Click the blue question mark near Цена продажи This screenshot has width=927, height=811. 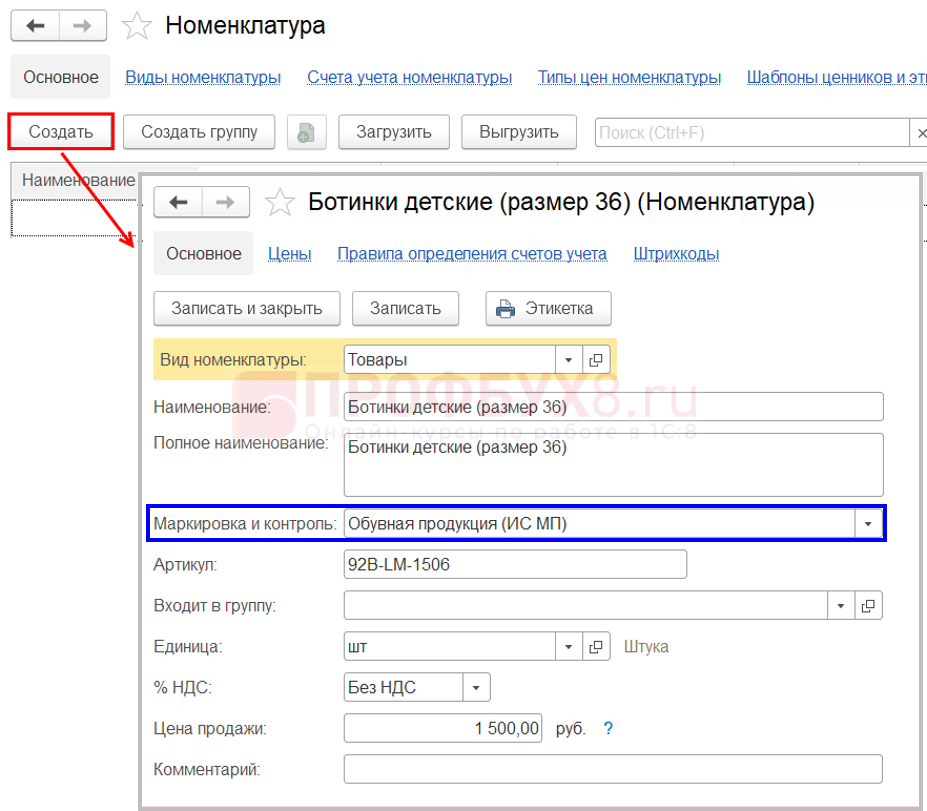(x=608, y=728)
